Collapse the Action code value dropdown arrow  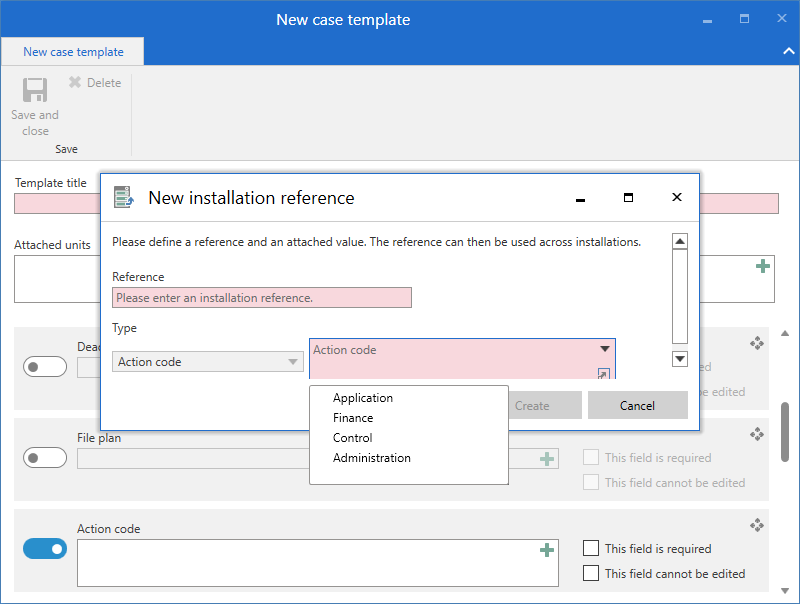tap(604, 349)
